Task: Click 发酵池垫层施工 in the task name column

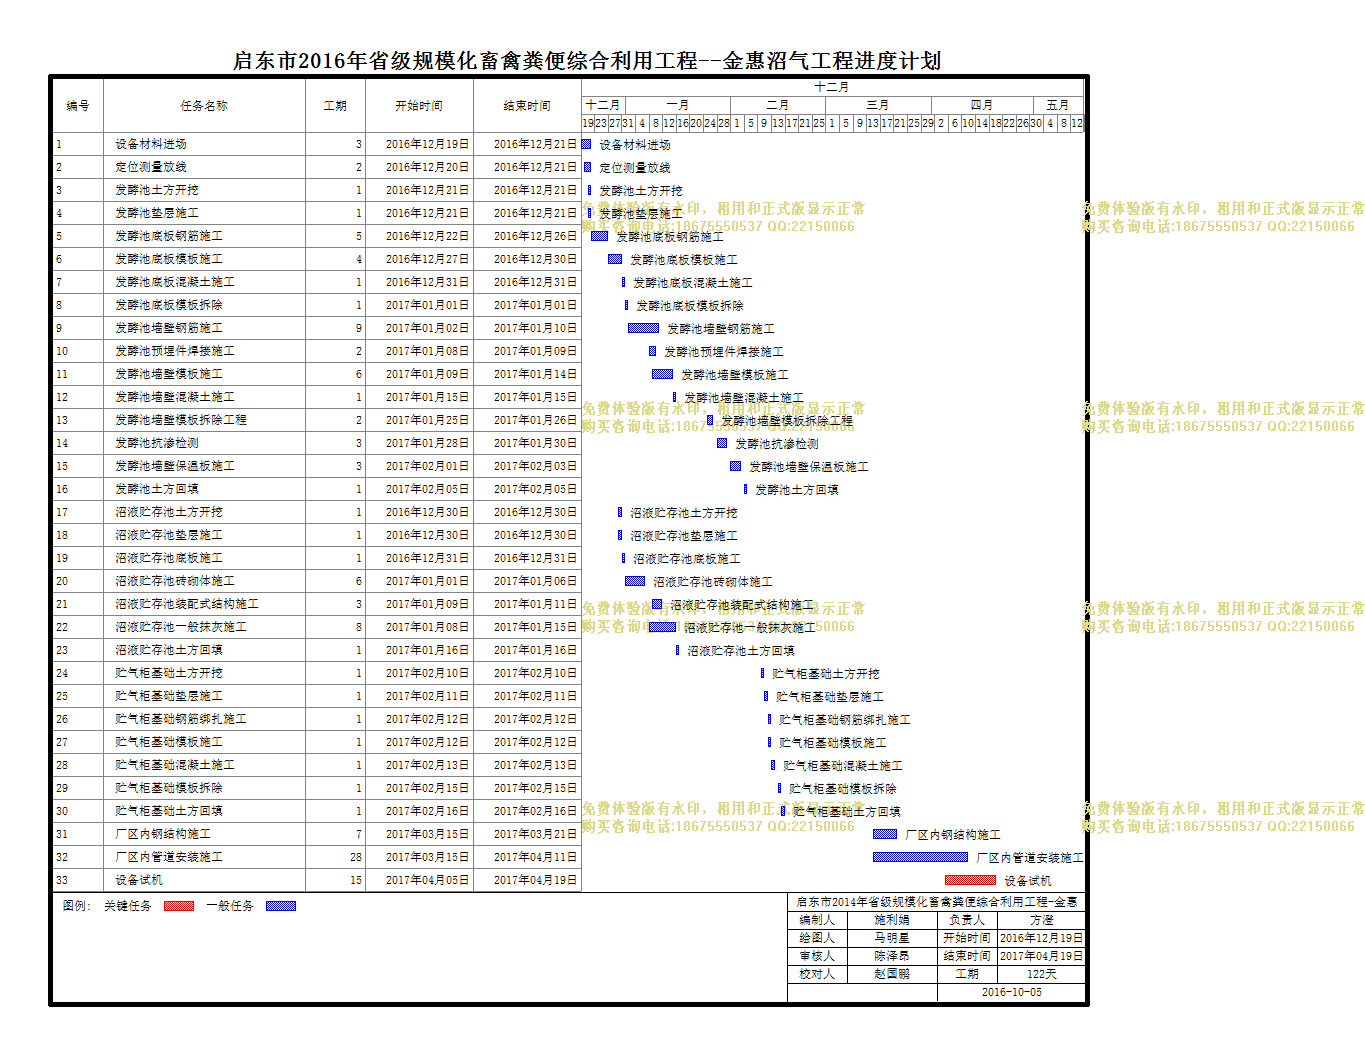Action: [157, 213]
